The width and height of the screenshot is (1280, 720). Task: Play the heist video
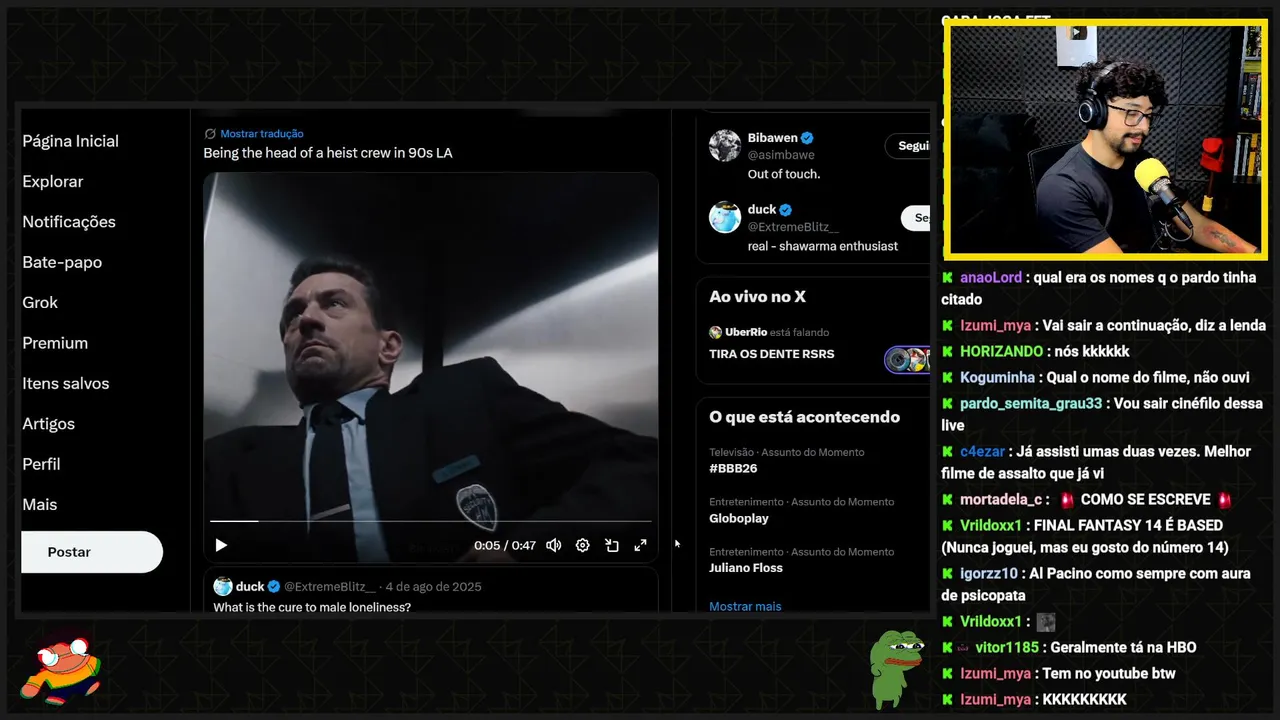point(221,545)
